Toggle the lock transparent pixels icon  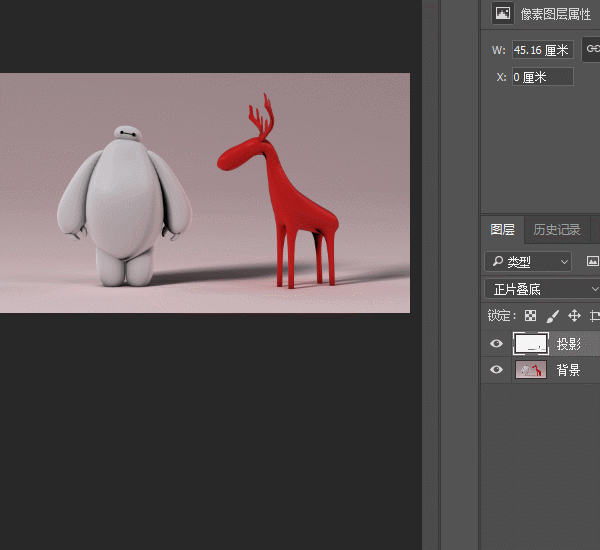coord(530,316)
